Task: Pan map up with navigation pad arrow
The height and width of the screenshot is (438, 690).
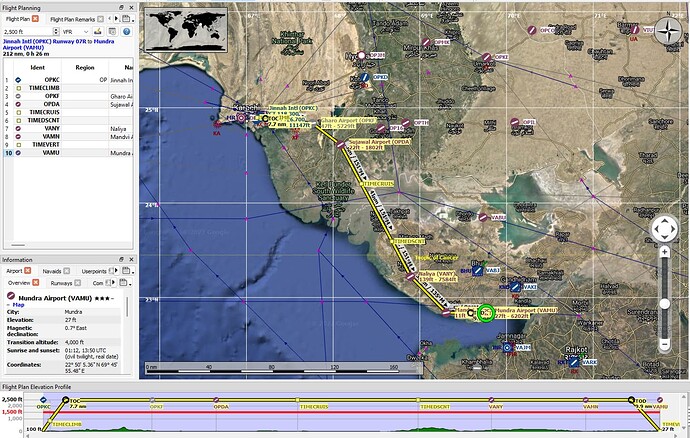Action: tap(664, 220)
